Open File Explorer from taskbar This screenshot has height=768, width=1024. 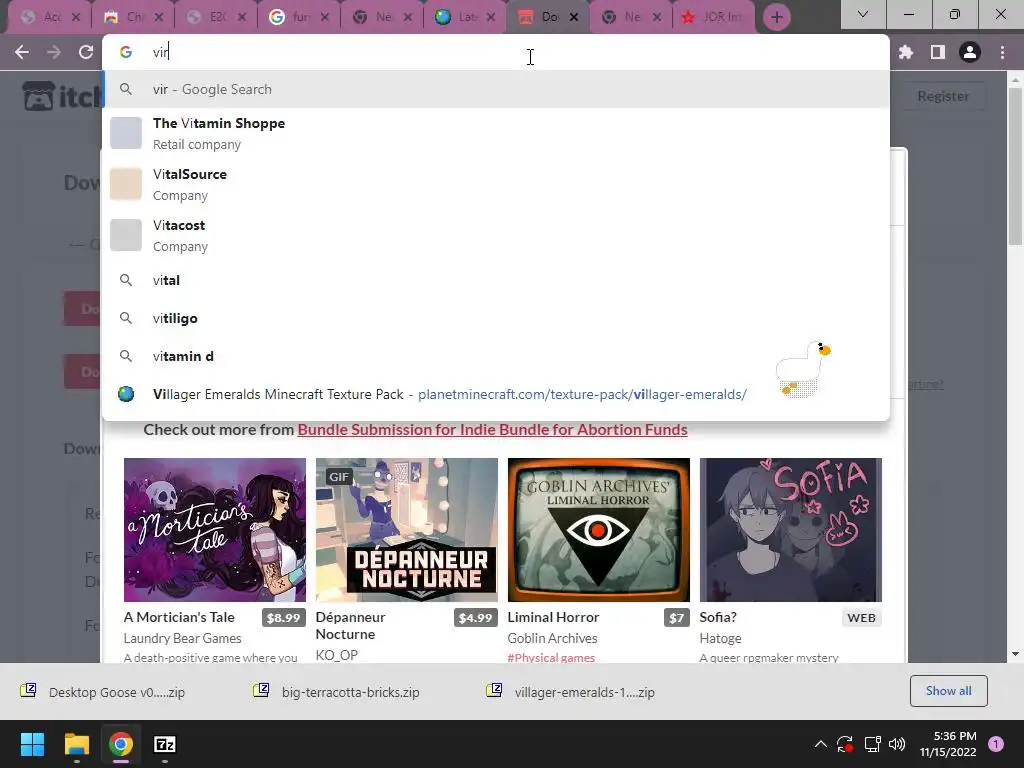pyautogui.click(x=76, y=744)
